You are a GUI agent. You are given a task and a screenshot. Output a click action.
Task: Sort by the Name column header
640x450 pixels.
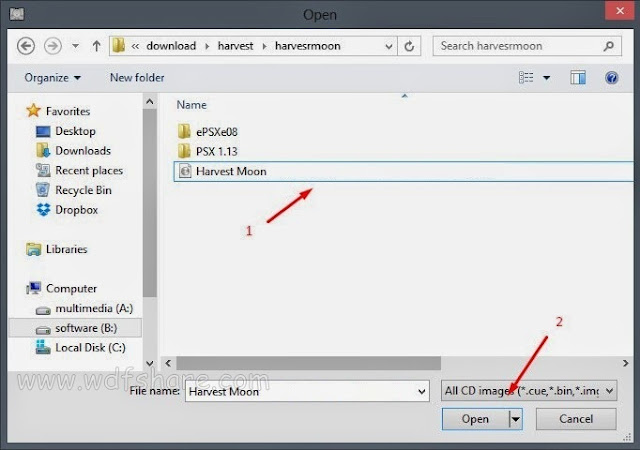(x=191, y=105)
